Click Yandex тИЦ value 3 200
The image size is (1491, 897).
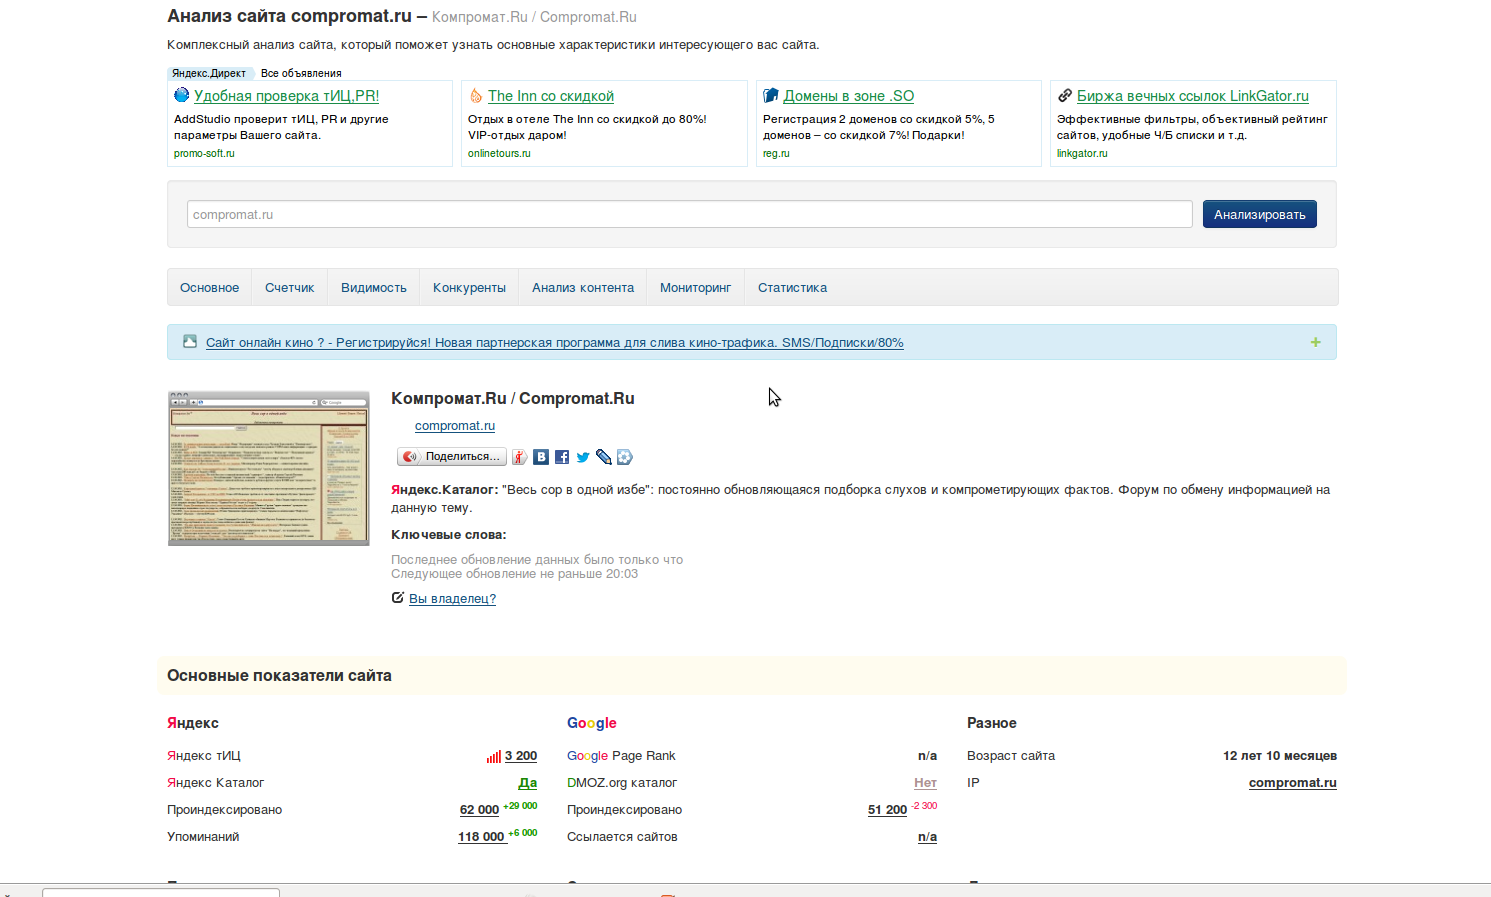click(x=521, y=756)
